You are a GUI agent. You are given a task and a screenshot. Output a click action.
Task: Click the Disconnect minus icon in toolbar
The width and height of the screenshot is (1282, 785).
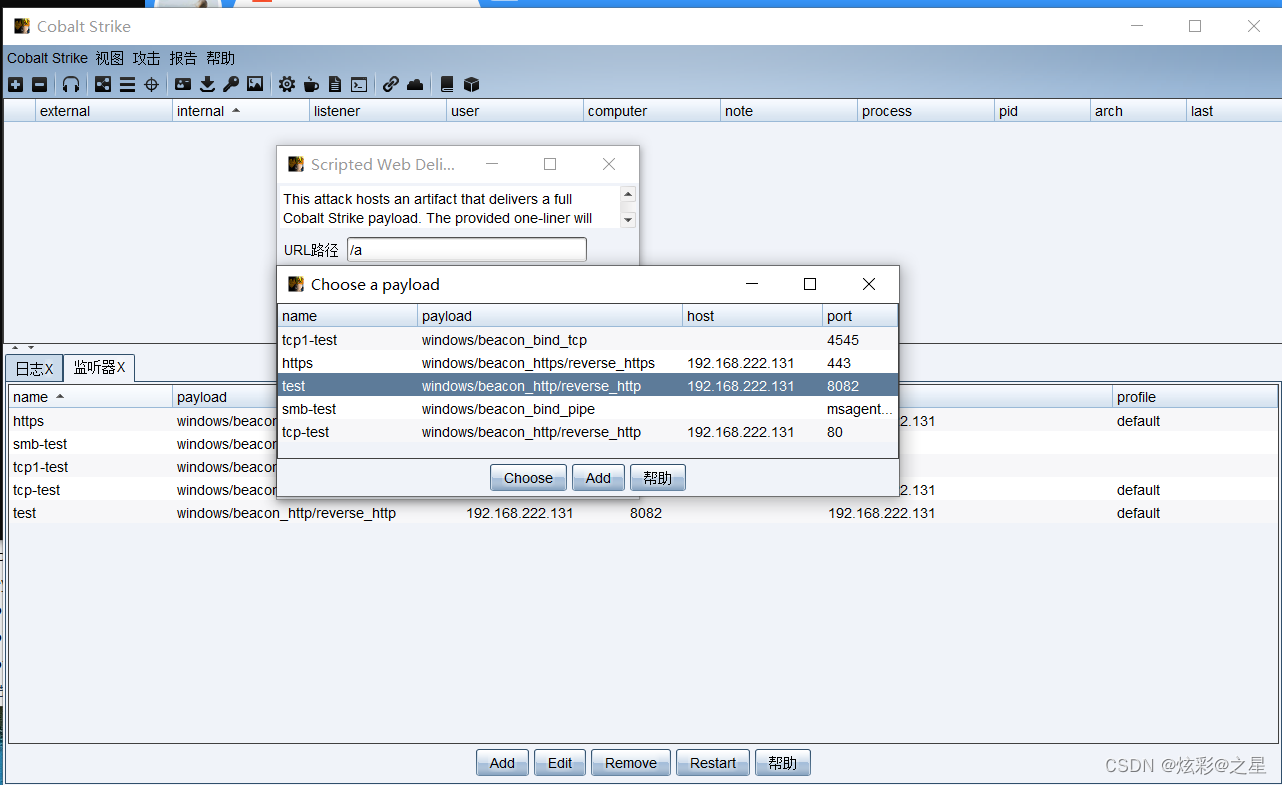[39, 85]
